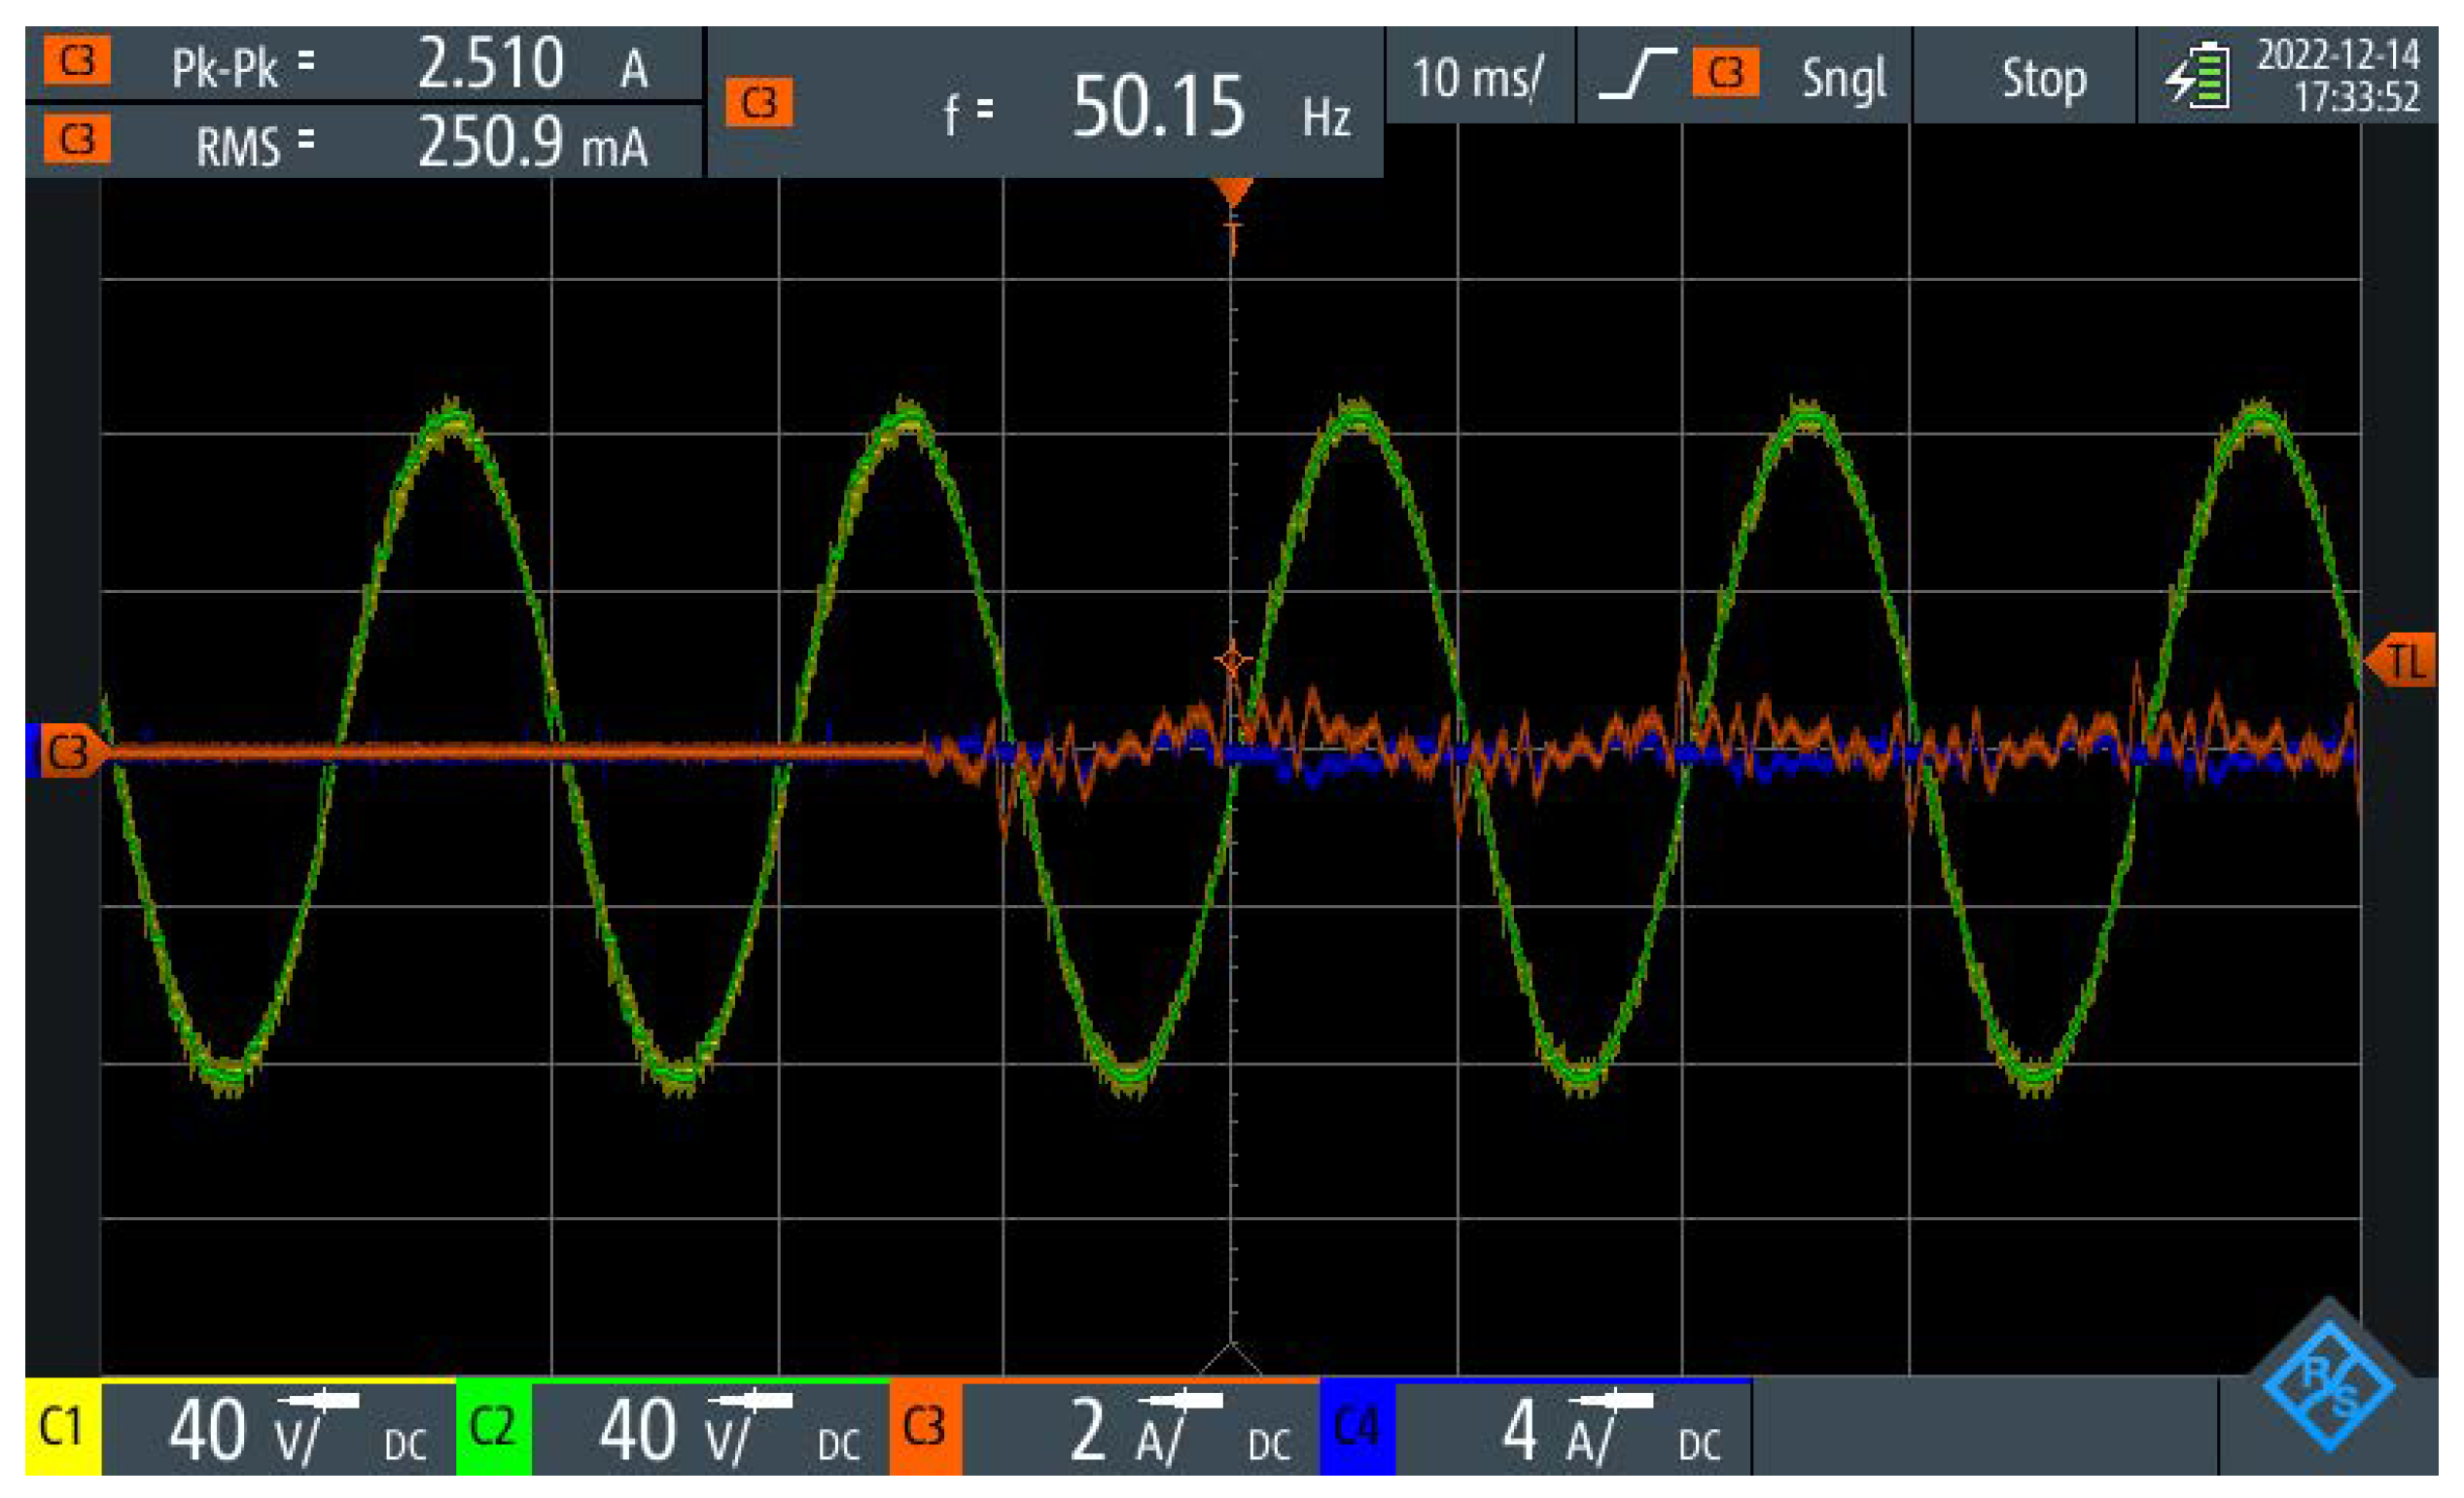Click the C1 DC coupling label
Image resolution: width=2464 pixels, height=1498 pixels.
click(x=405, y=1445)
